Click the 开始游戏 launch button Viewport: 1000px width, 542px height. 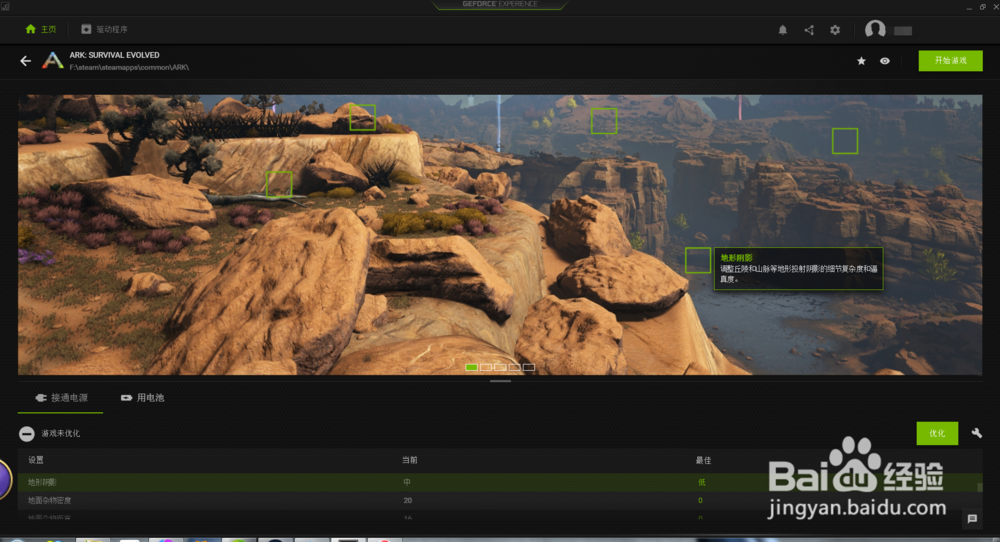950,61
